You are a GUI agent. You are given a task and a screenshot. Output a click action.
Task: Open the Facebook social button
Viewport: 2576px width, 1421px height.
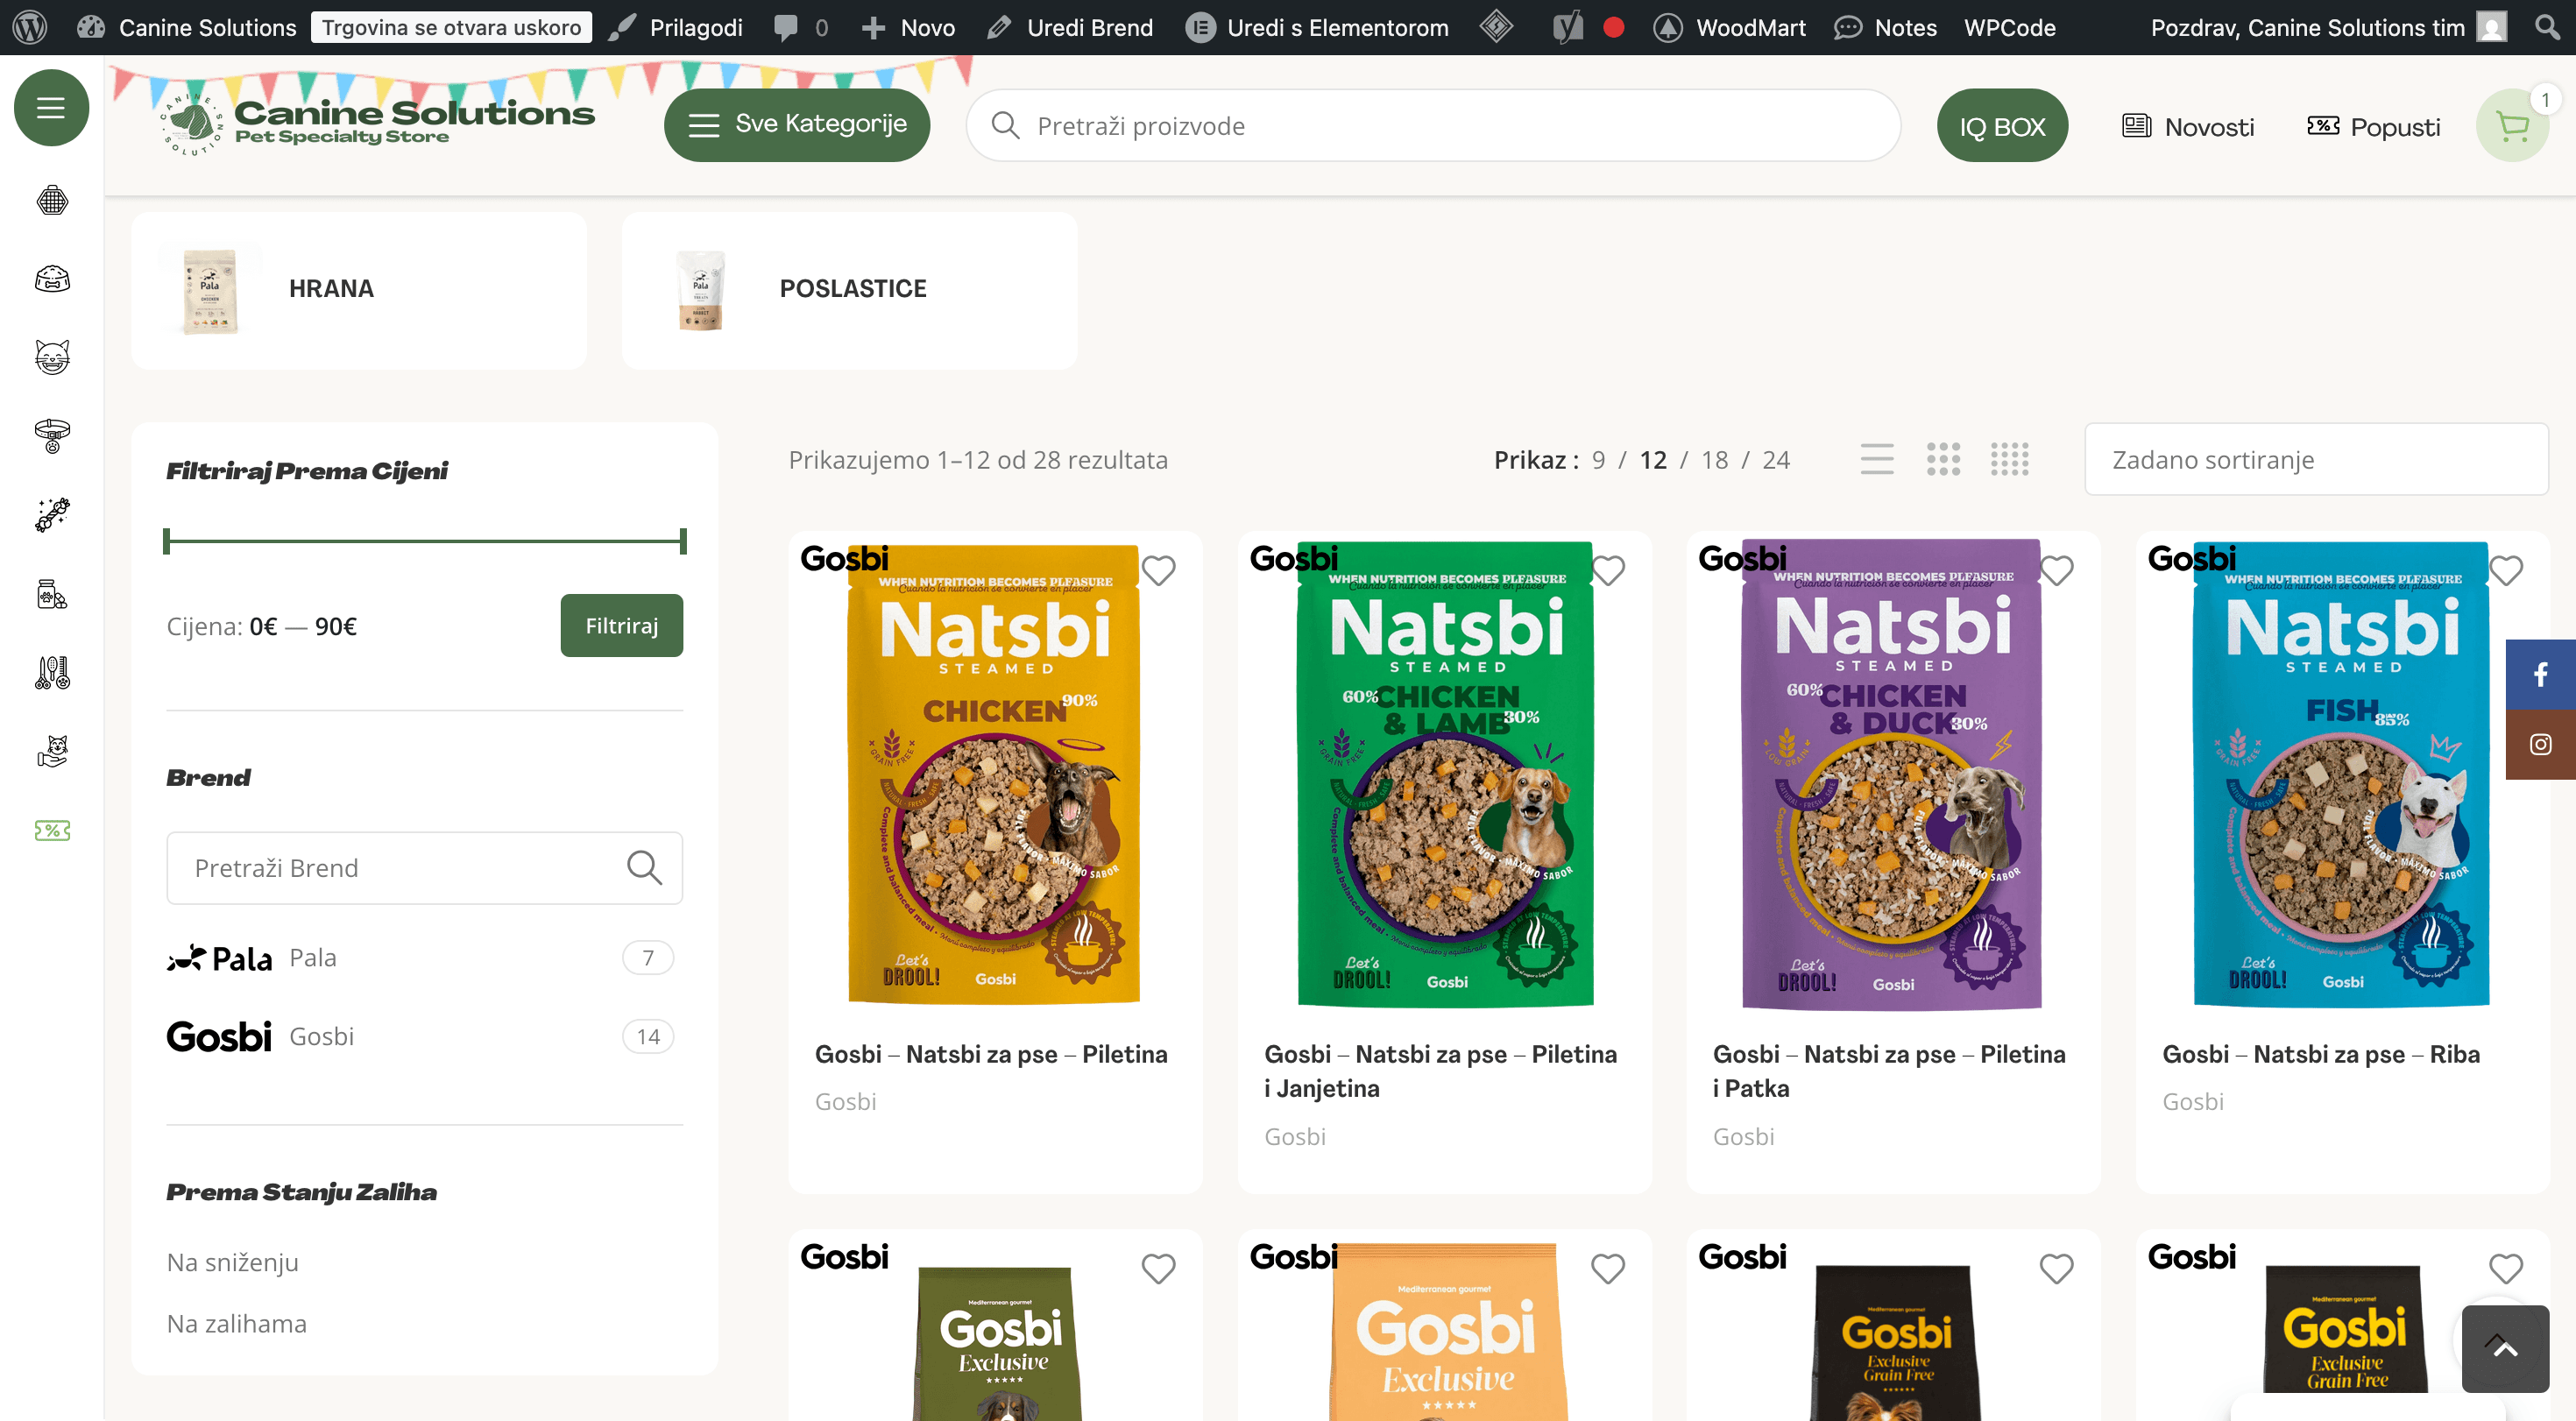point(2540,674)
